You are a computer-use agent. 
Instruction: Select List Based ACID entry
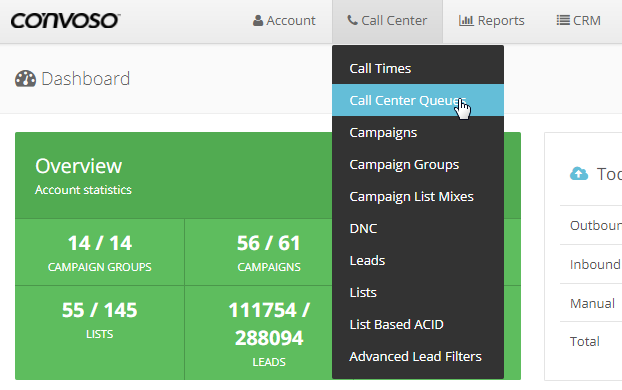coord(418,325)
